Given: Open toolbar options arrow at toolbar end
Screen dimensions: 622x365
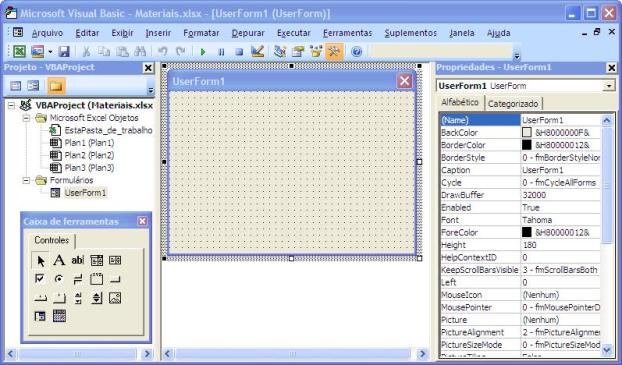Looking at the screenshot, I should coord(517,56).
